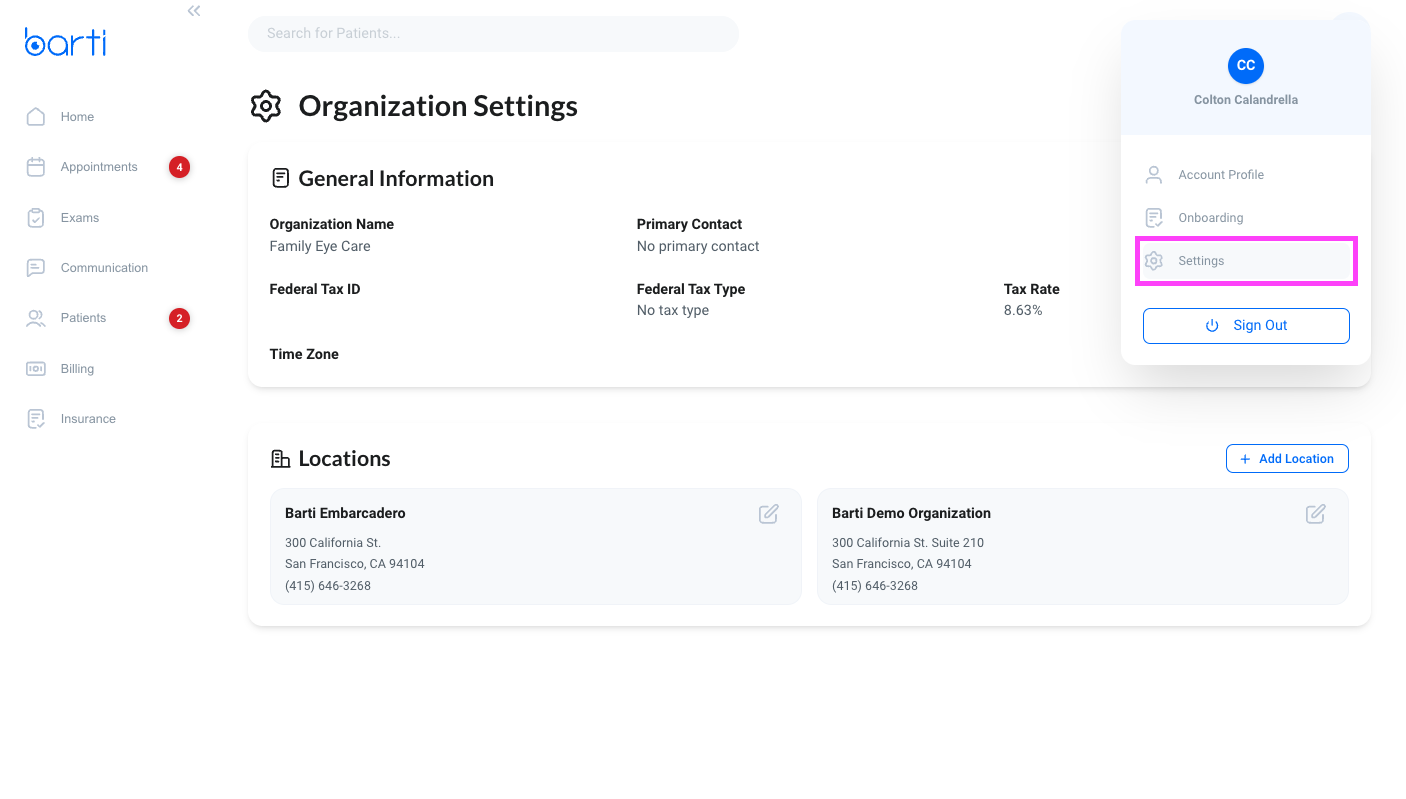Click the Onboarding checklist icon
Viewport: 1406px width, 799px height.
point(1154,218)
